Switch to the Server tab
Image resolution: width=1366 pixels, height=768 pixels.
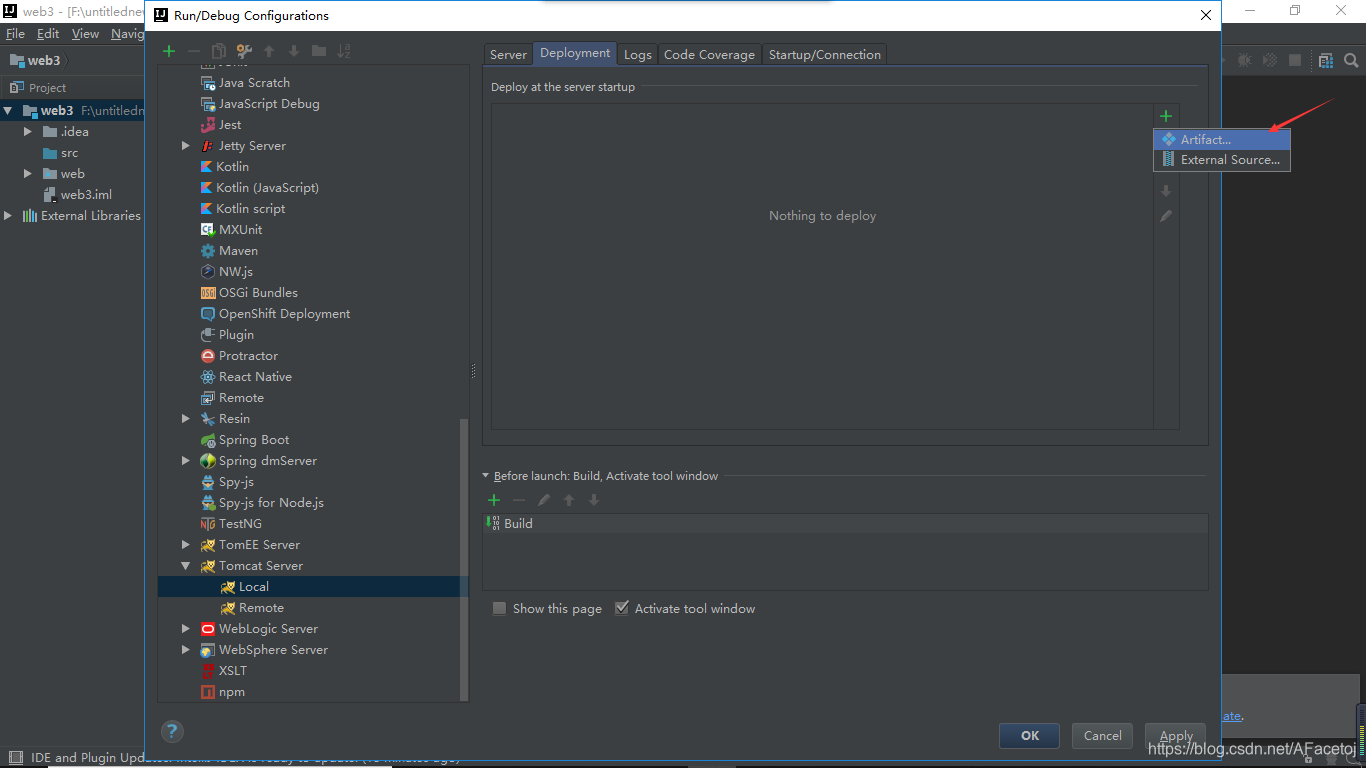click(508, 55)
